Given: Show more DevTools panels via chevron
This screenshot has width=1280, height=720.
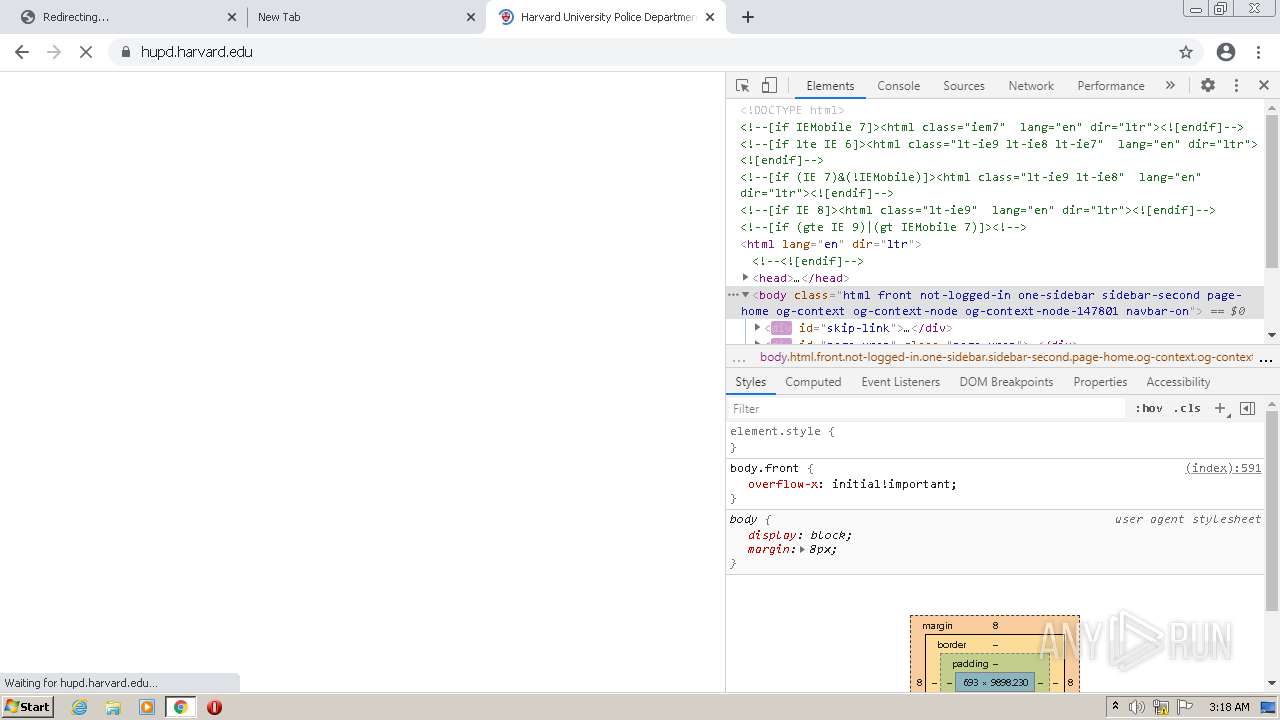Looking at the screenshot, I should click(1170, 86).
